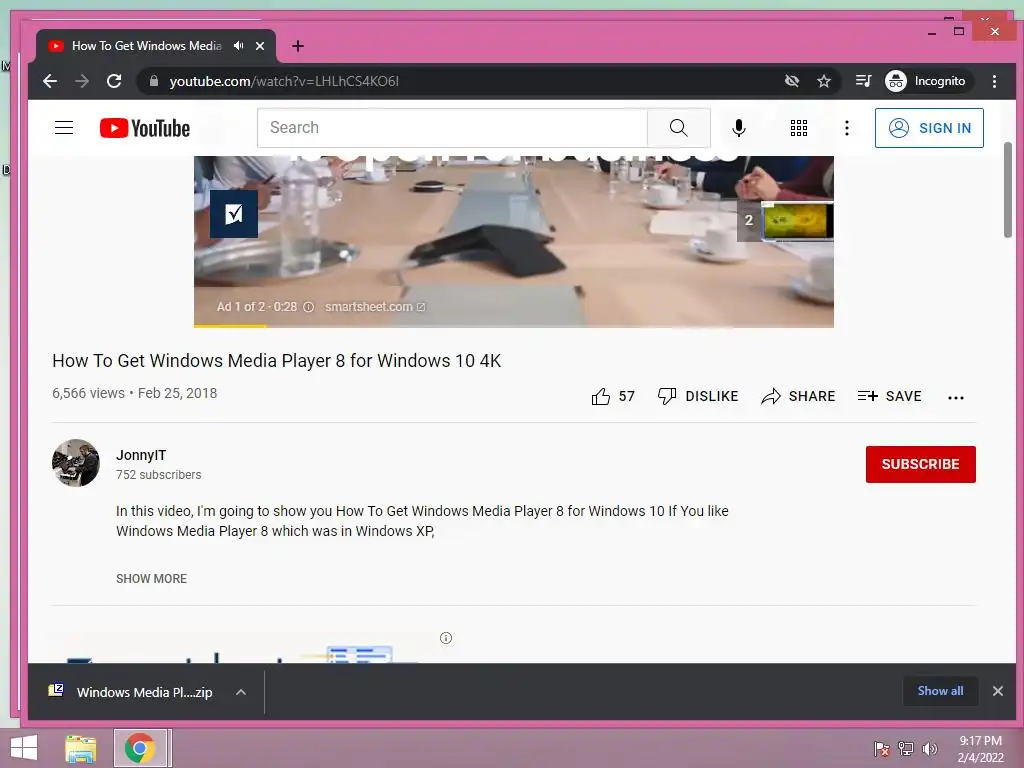The height and width of the screenshot is (768, 1024).
Task: Open the ad info circle icon
Action: click(x=308, y=307)
